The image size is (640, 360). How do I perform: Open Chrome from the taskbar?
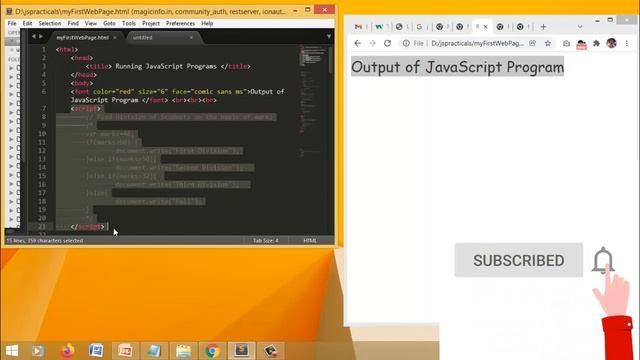pos(212,351)
